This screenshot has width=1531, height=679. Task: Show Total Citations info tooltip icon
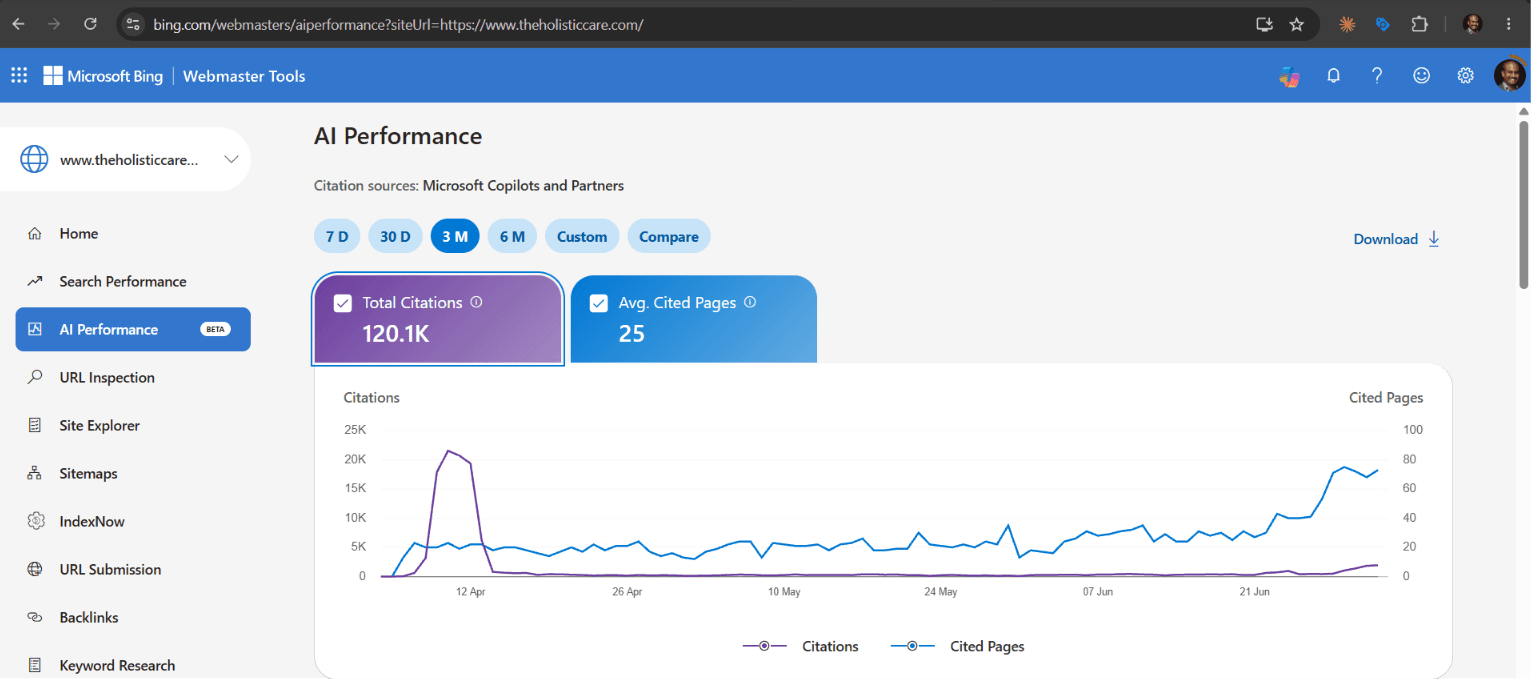[x=476, y=302]
